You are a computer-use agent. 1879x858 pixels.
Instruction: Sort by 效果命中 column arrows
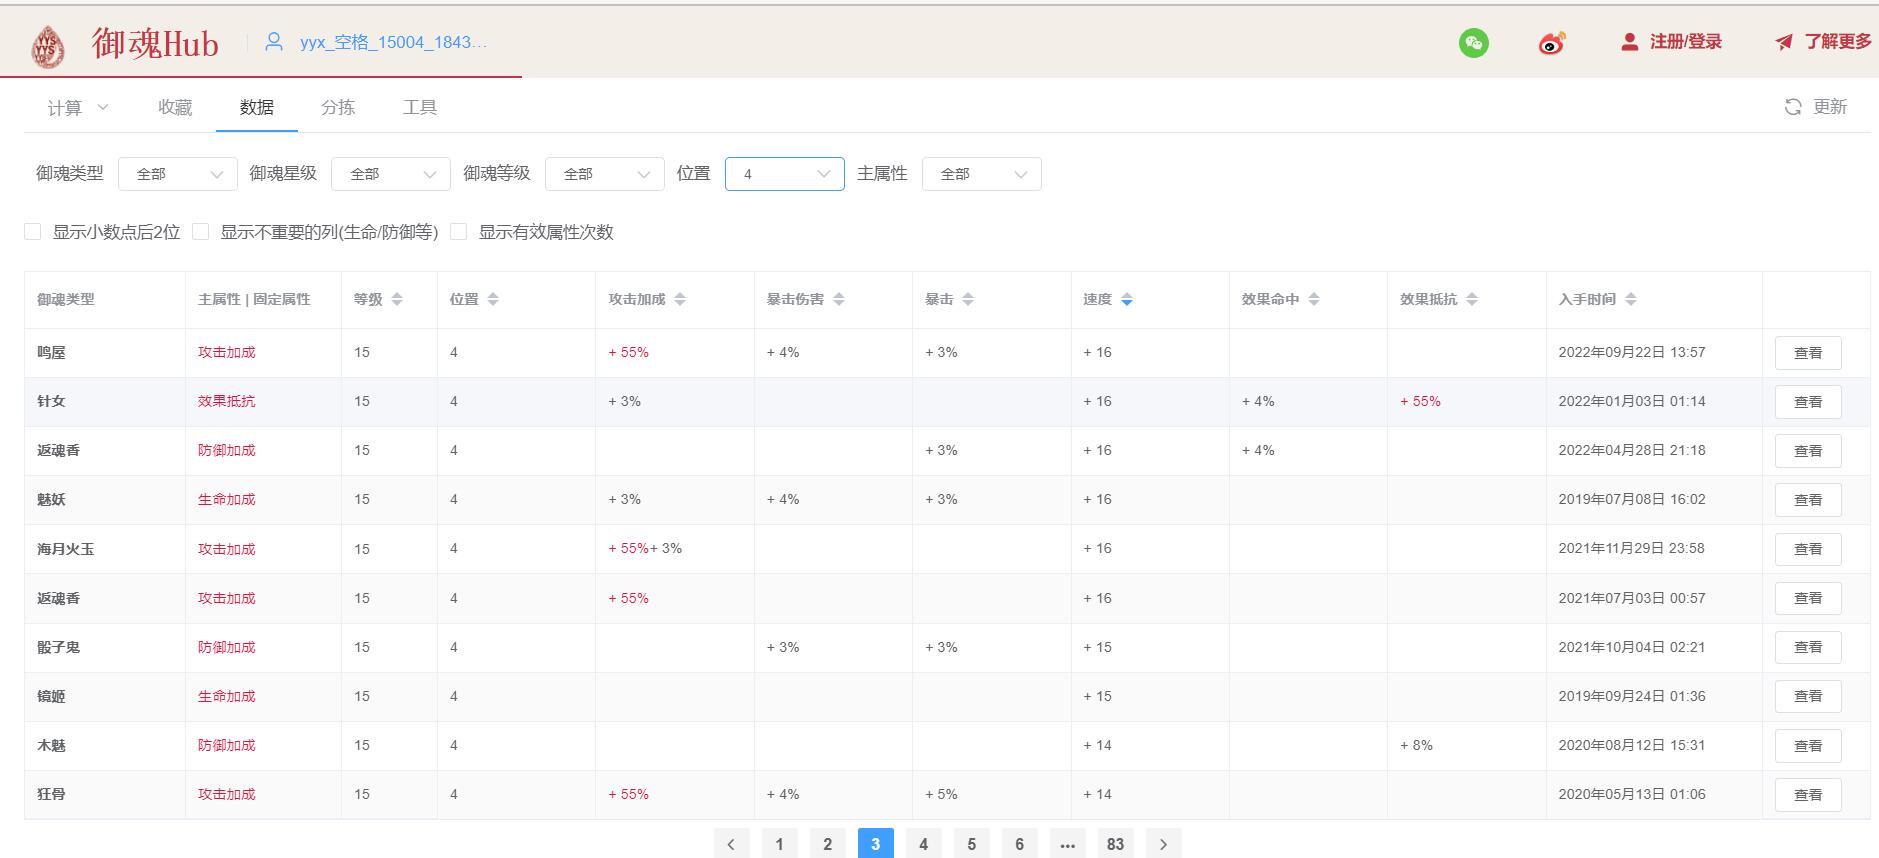(x=1314, y=299)
